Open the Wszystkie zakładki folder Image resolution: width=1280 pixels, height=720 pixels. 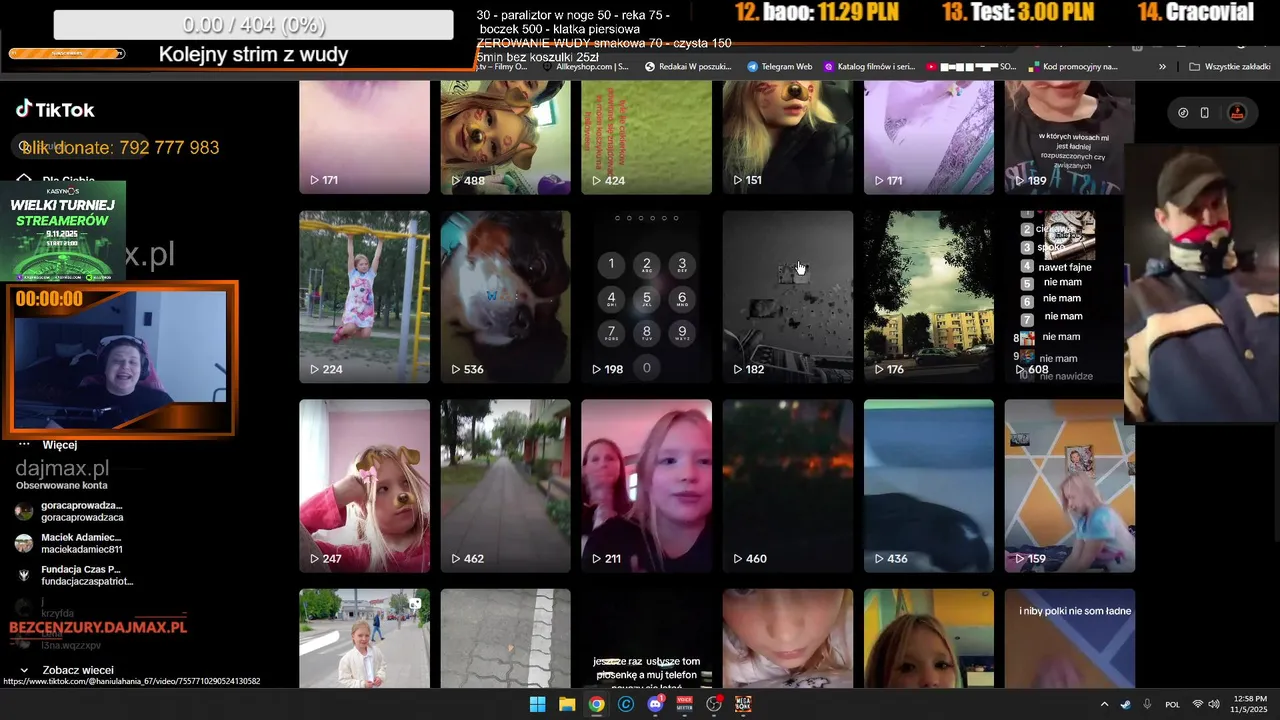click(1229, 67)
